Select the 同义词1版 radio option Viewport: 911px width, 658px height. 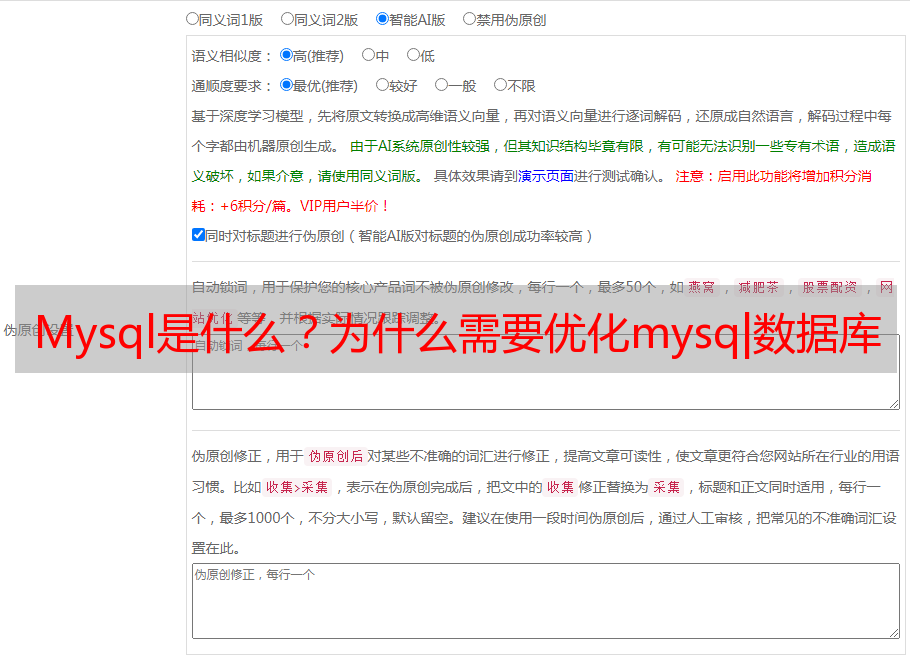[x=192, y=19]
